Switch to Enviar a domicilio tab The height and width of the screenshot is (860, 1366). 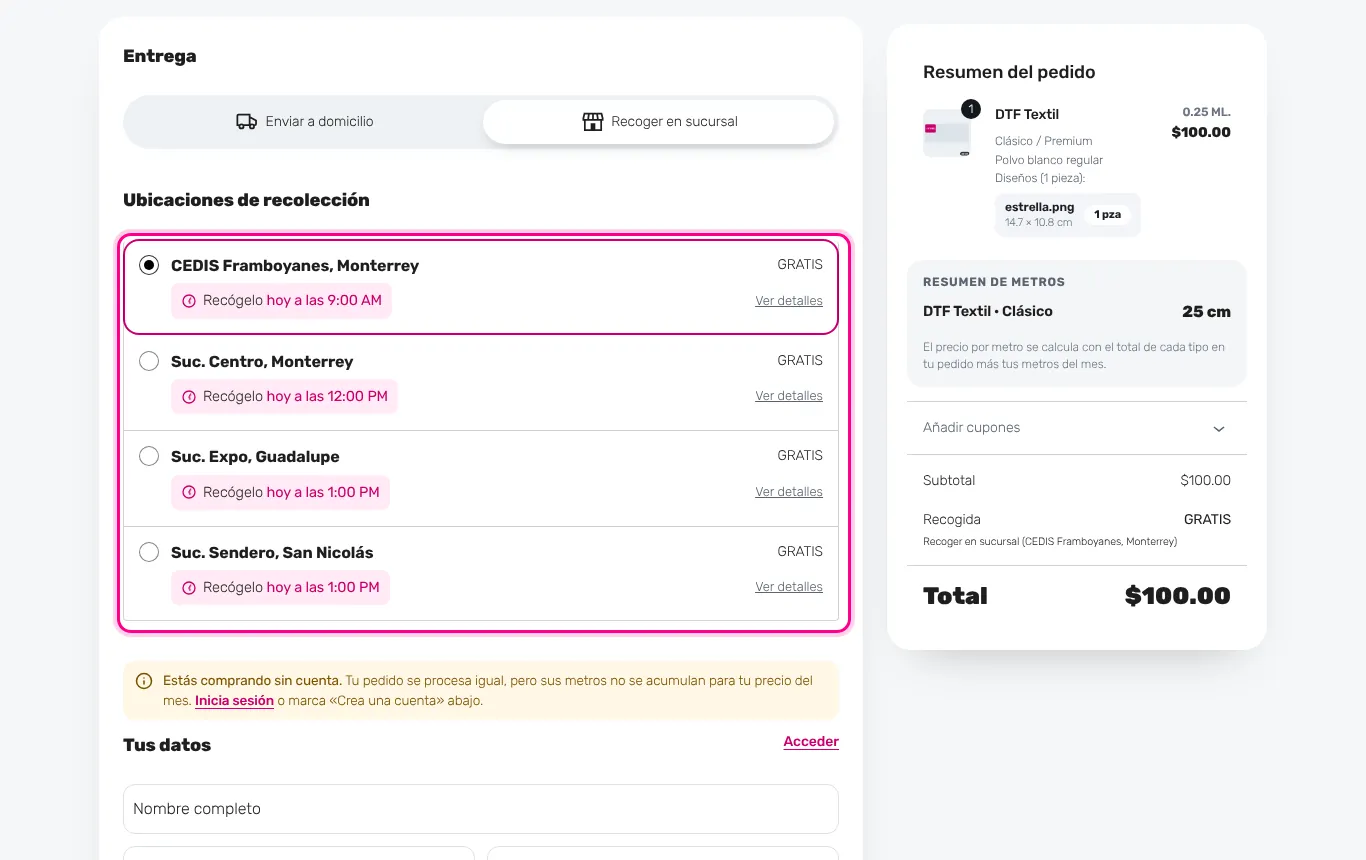[304, 122]
